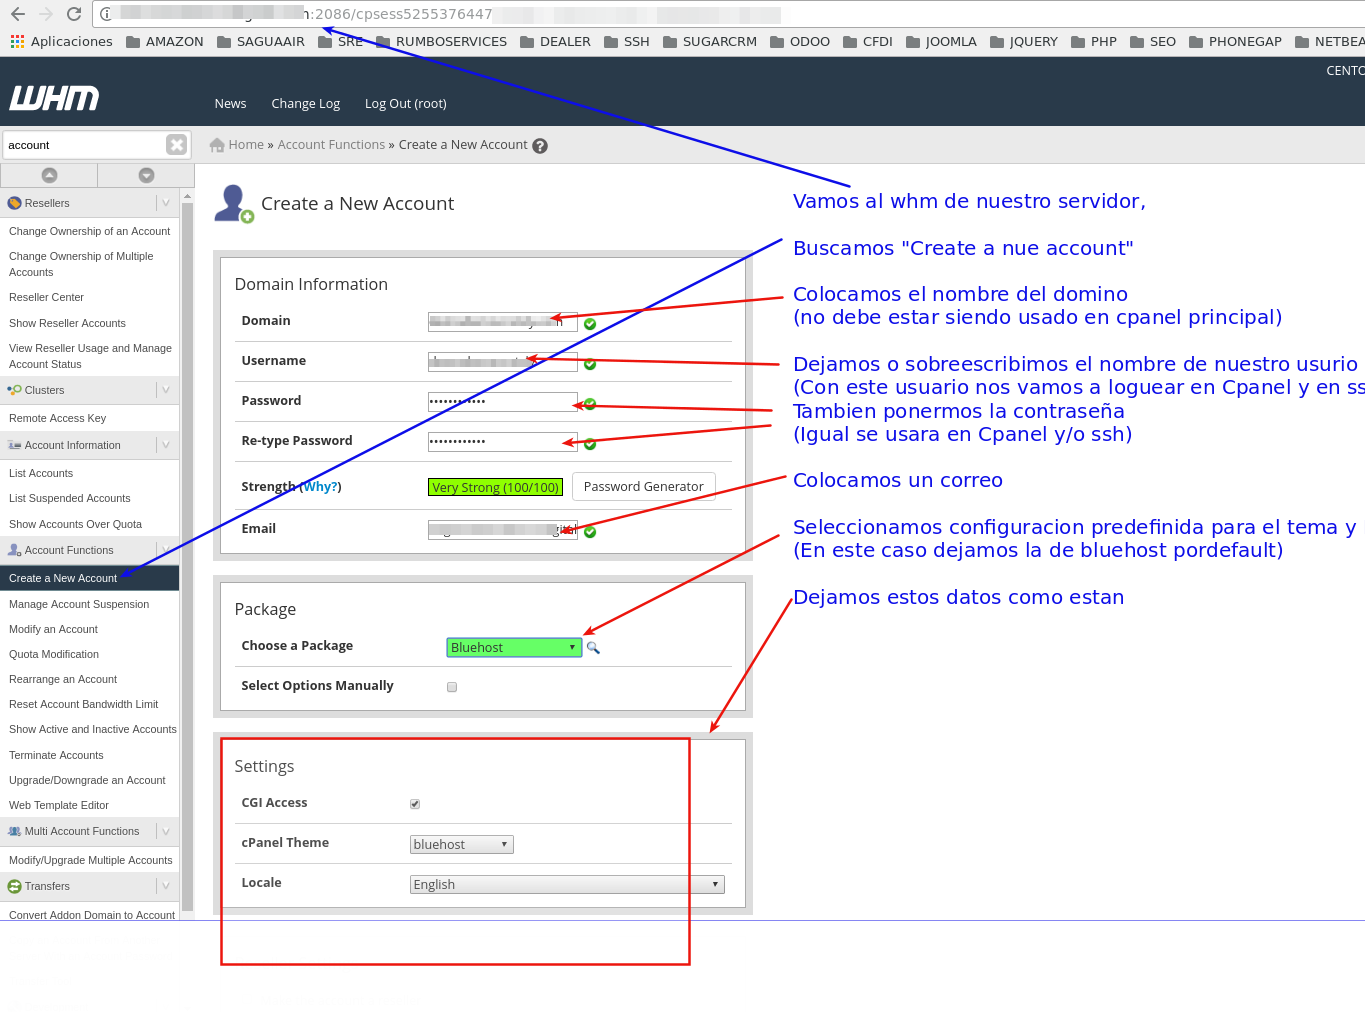Toggle the CGI Access checkbox
1365x1012 pixels.
(415, 804)
